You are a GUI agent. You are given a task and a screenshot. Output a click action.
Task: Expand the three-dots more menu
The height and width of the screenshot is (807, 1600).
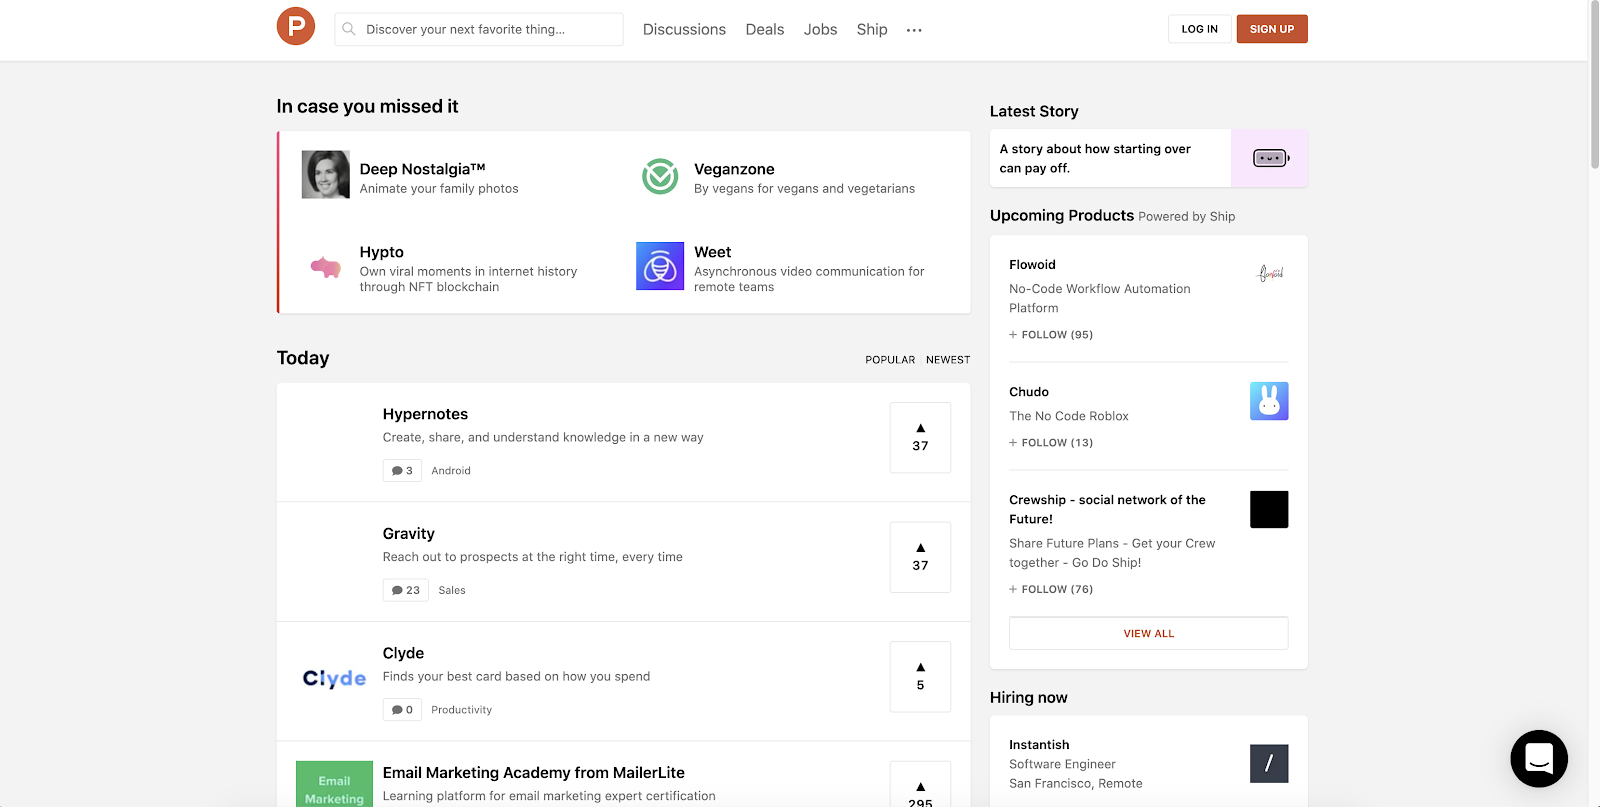coord(914,30)
